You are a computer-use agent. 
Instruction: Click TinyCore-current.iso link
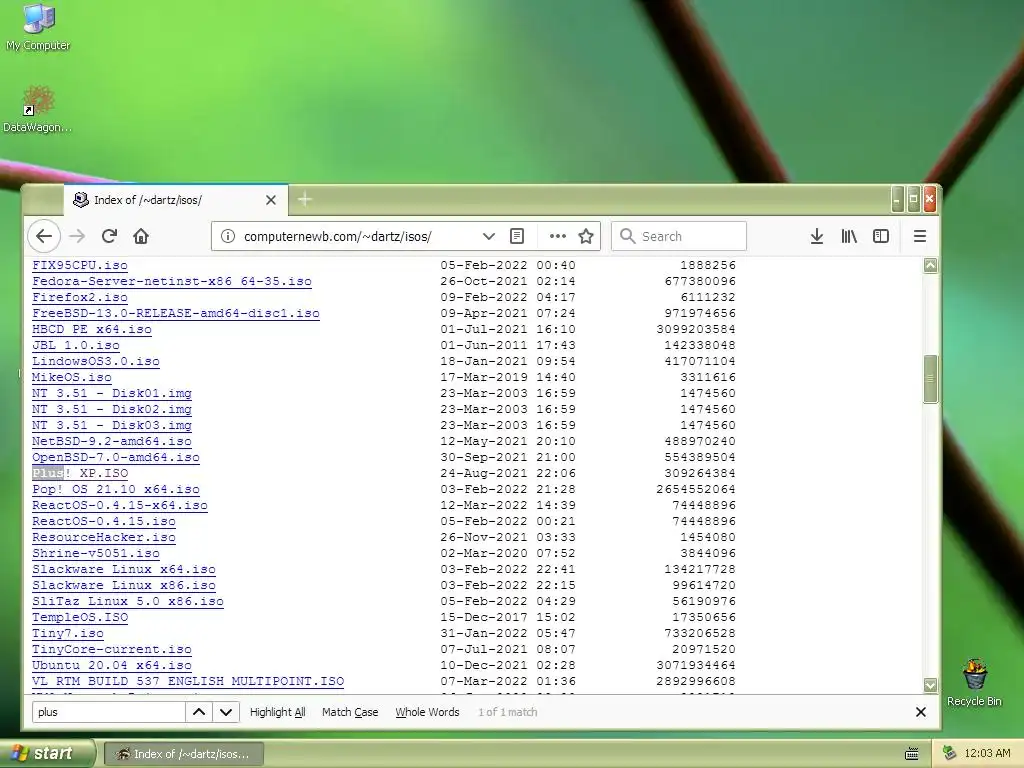tap(112, 649)
